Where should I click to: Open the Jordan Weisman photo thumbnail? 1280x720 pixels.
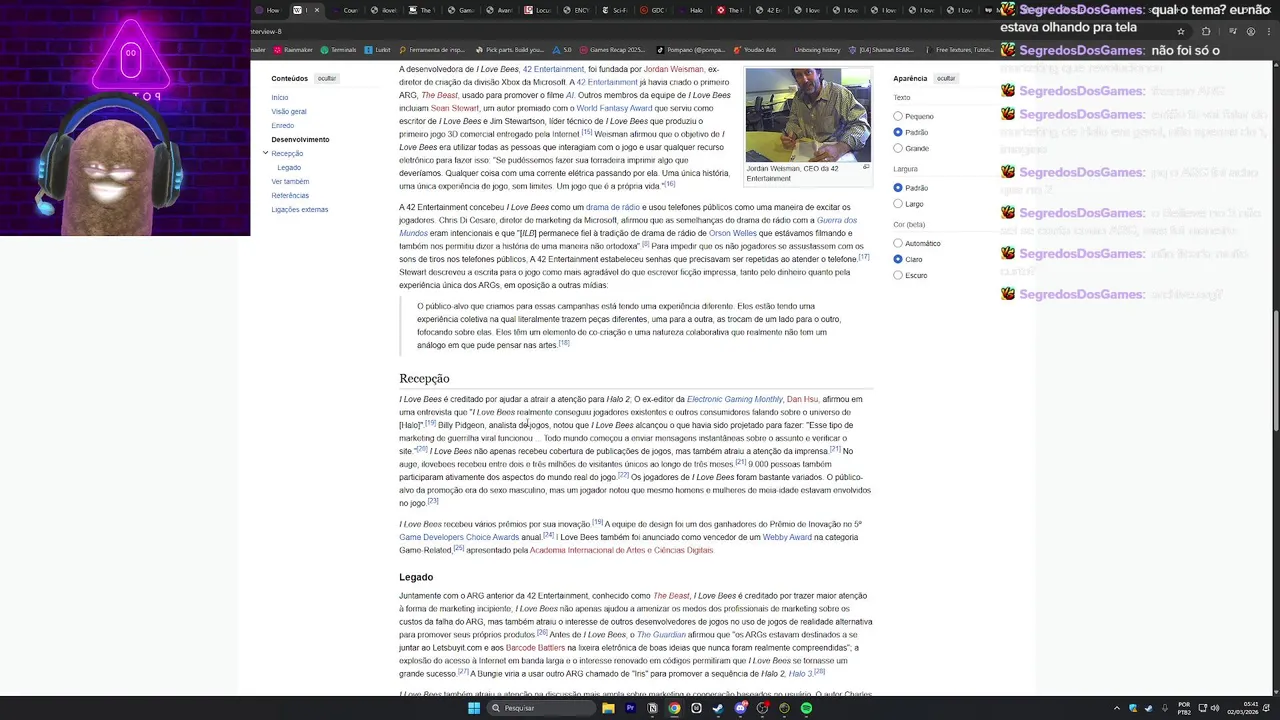tap(808, 115)
